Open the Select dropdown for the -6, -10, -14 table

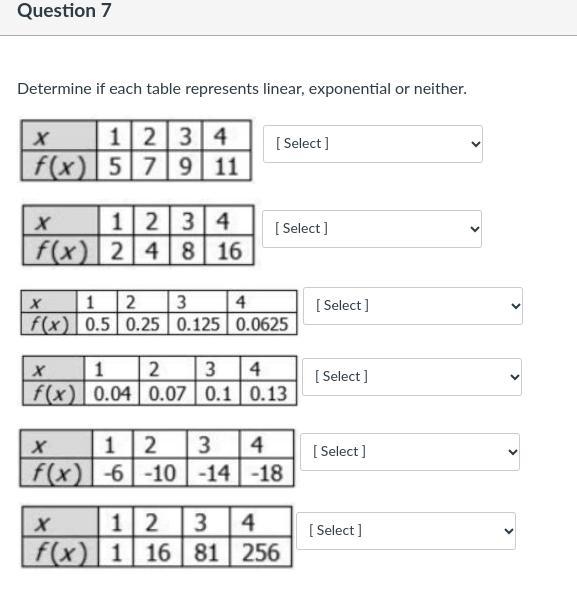click(410, 452)
